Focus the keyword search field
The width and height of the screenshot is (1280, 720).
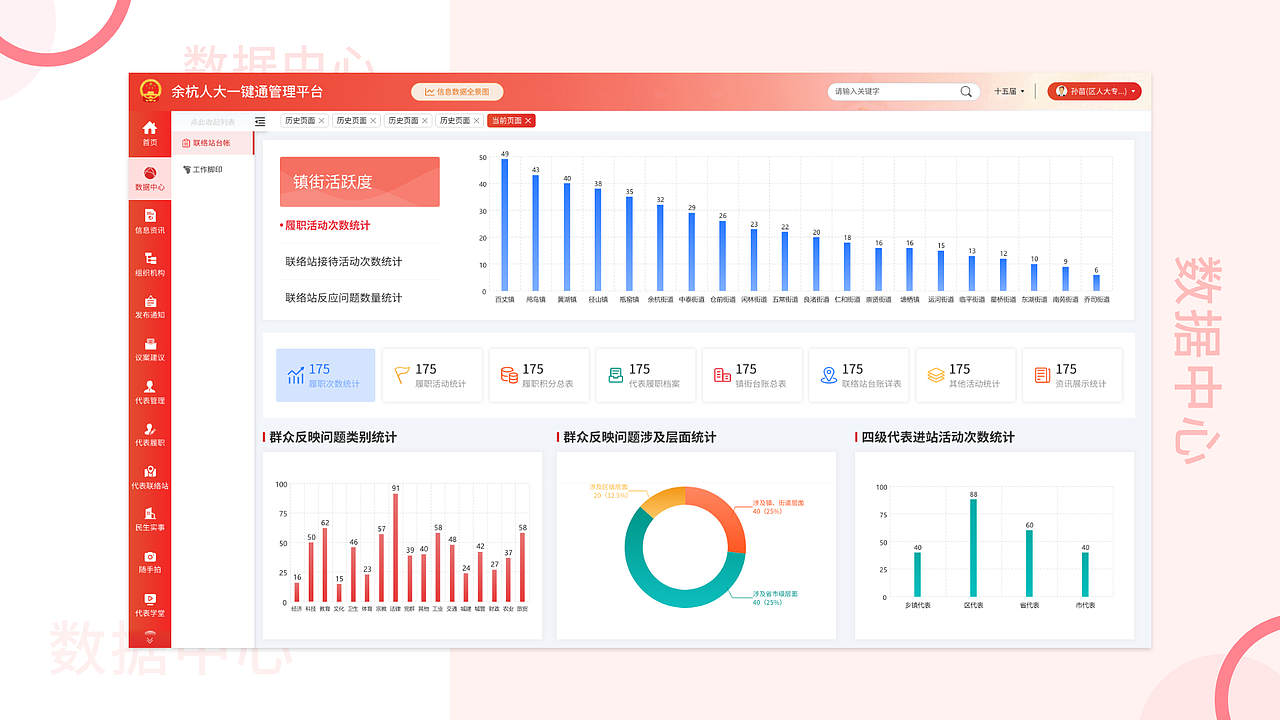(x=903, y=91)
